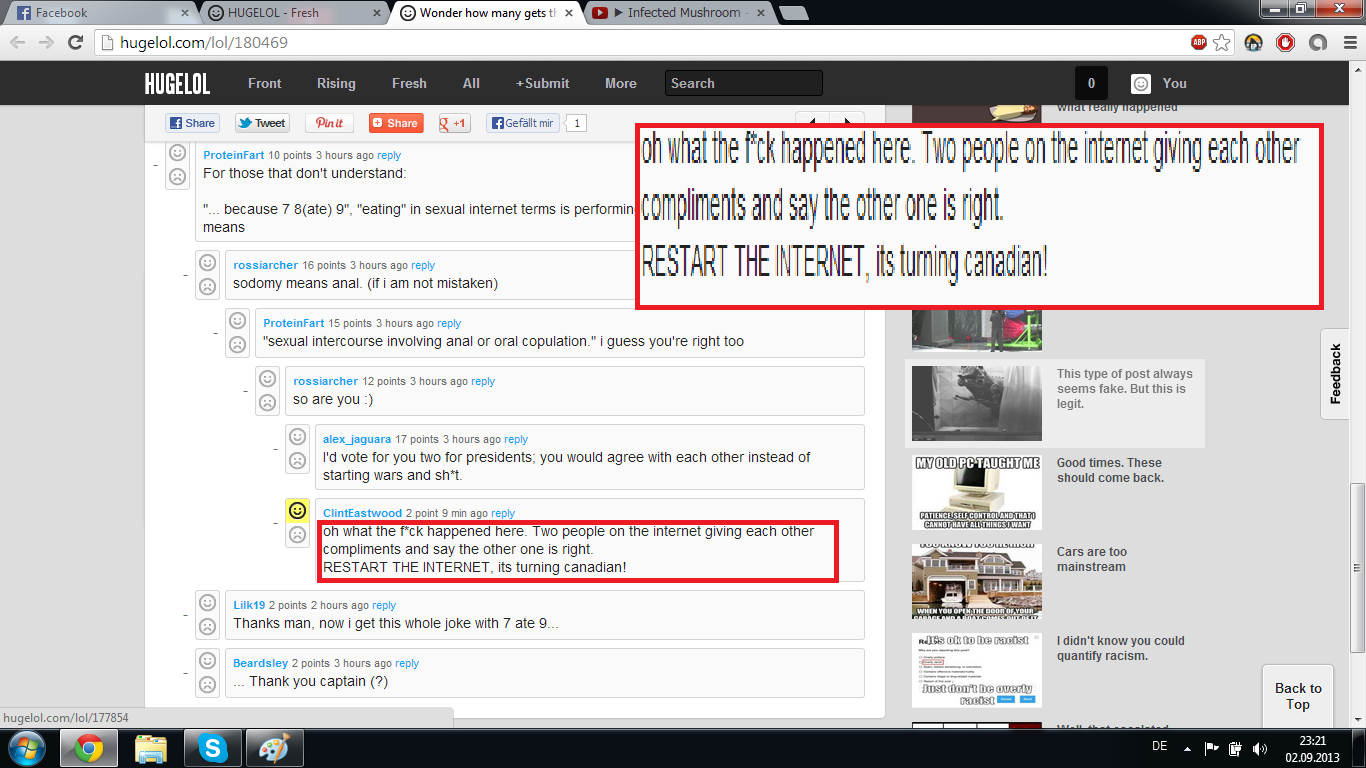
Task: Click the Pin it button
Action: [x=329, y=123]
